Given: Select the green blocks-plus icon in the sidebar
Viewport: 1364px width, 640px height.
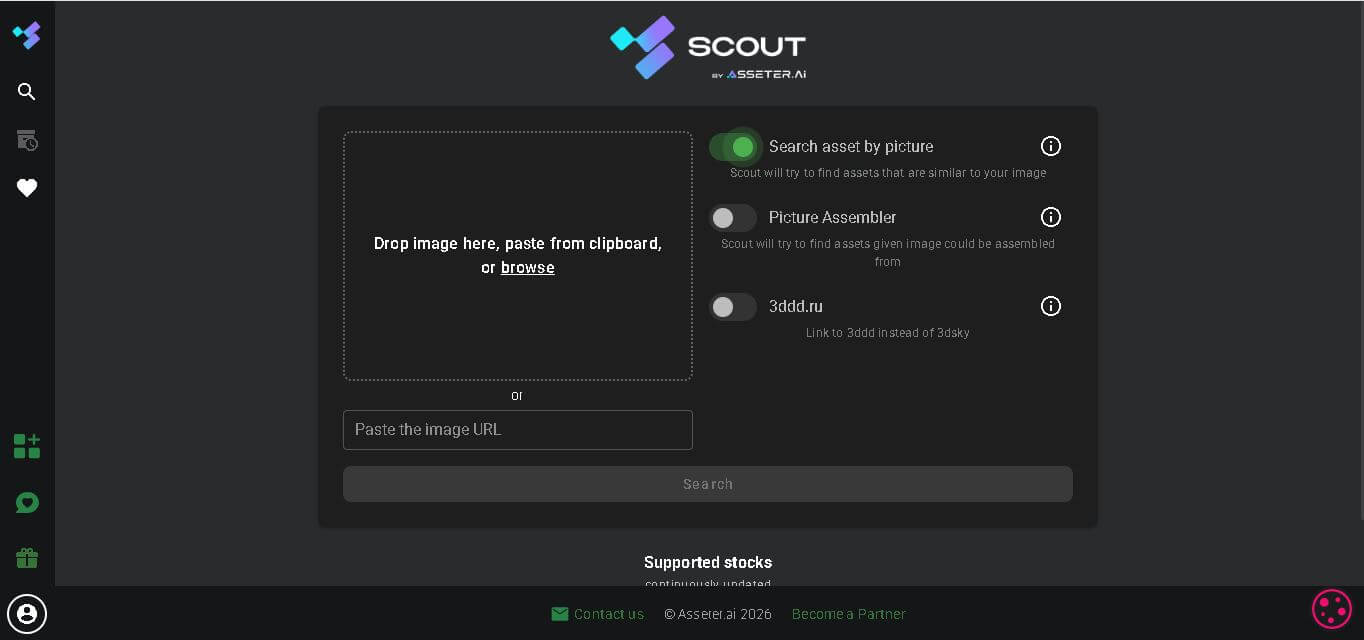Looking at the screenshot, I should [x=26, y=446].
